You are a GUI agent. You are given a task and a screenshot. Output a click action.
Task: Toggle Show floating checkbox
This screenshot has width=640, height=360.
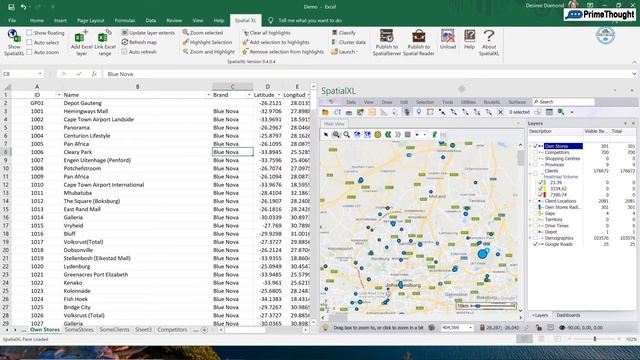click(x=29, y=32)
